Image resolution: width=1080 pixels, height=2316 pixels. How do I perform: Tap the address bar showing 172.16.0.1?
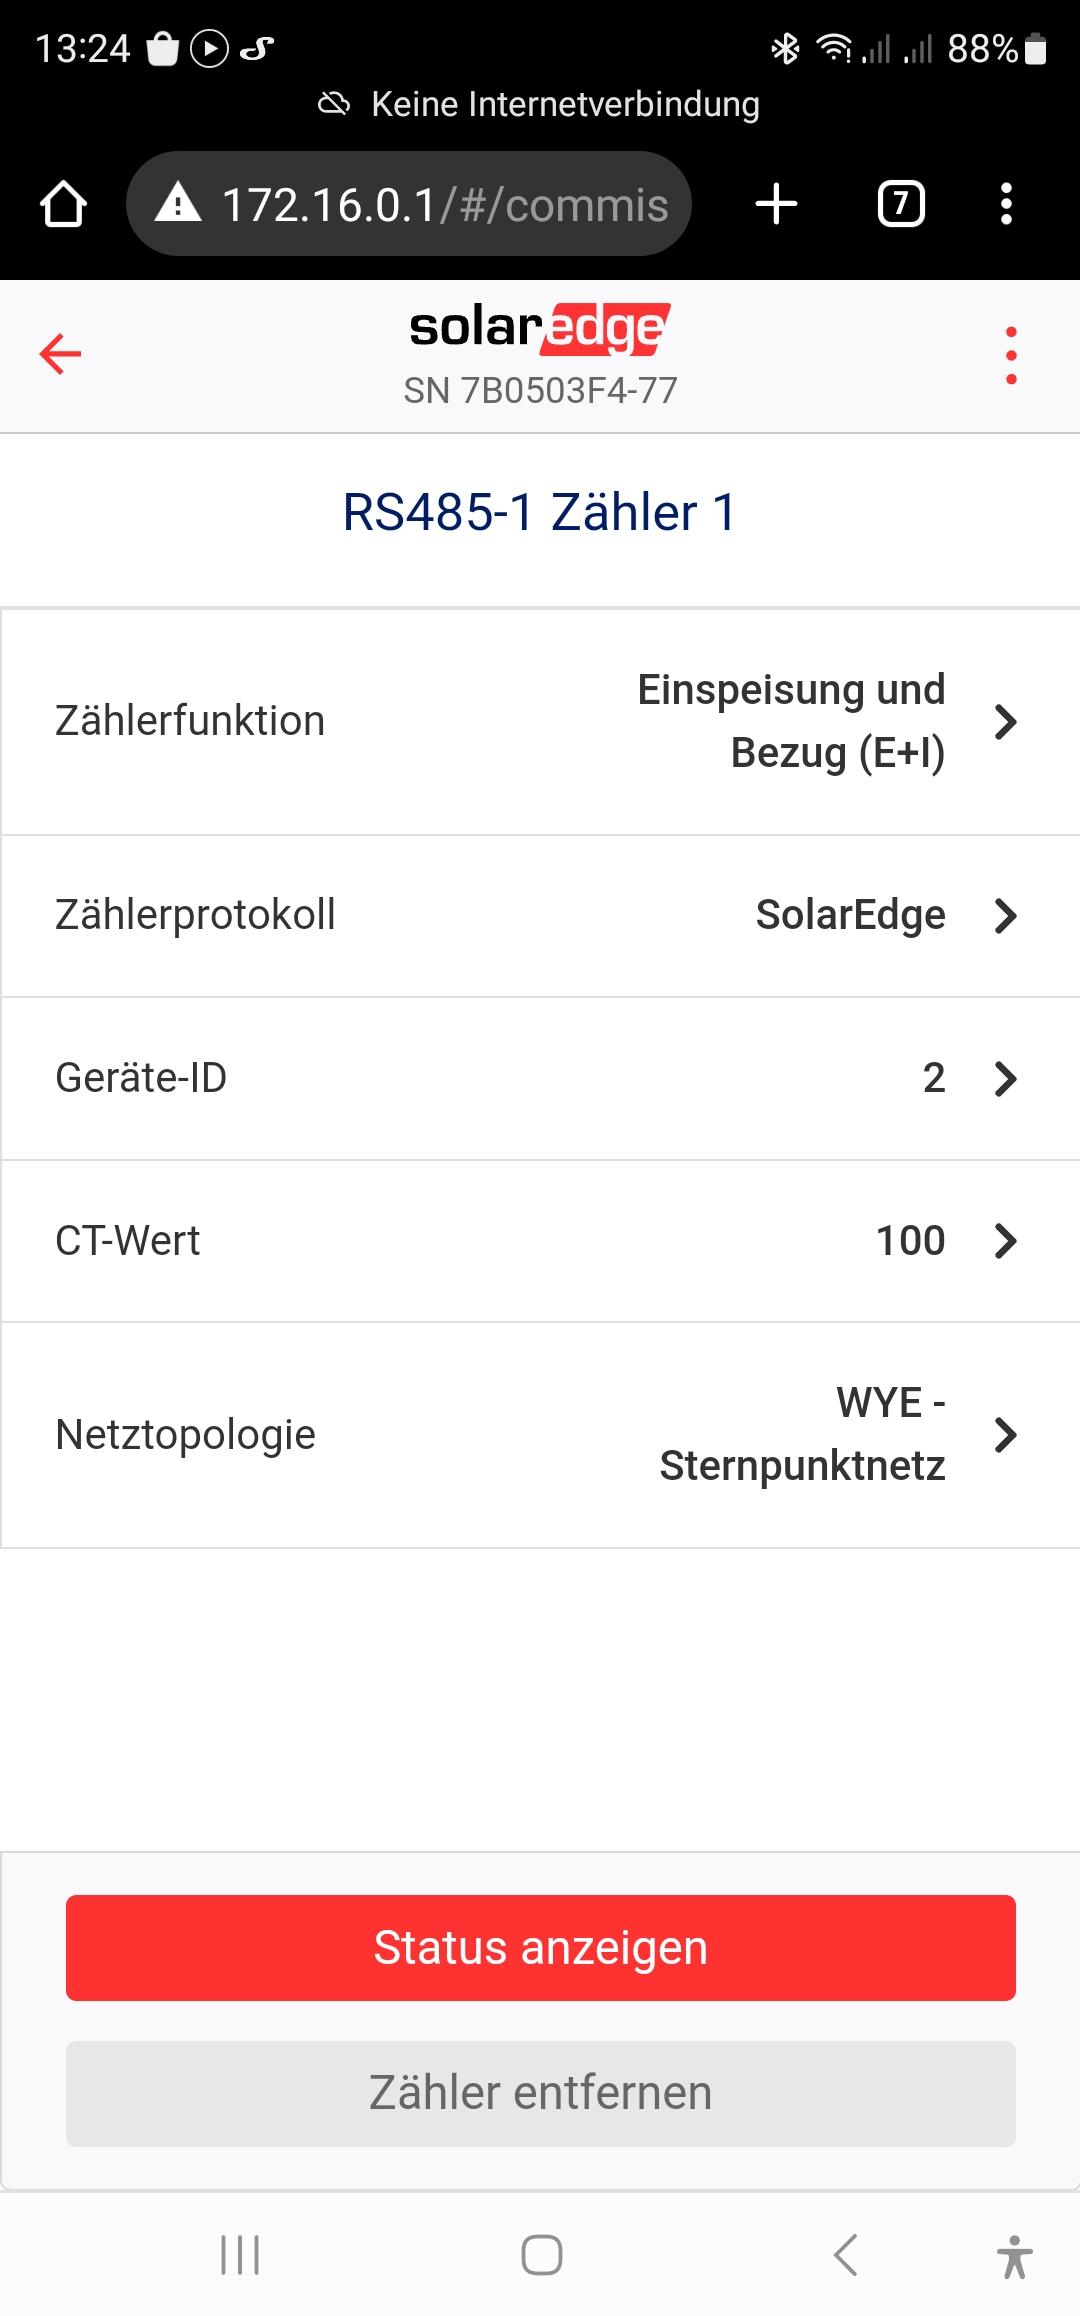click(444, 205)
